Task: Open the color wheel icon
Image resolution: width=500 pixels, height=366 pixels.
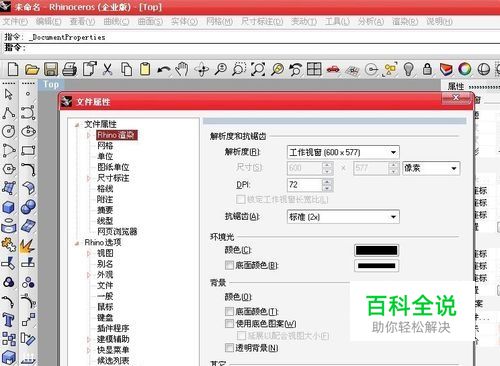Action: click(x=465, y=69)
